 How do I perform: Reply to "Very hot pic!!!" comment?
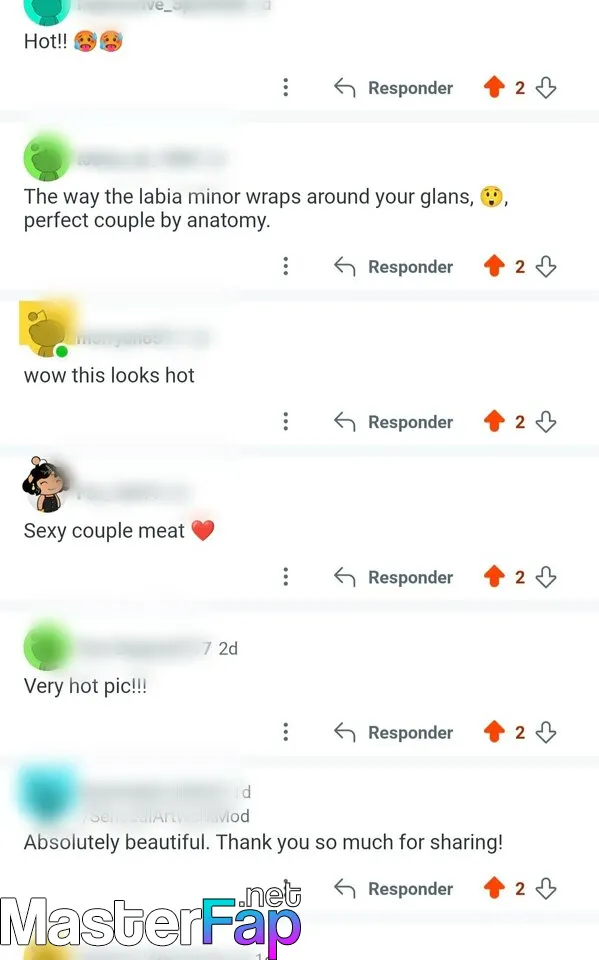tap(393, 732)
